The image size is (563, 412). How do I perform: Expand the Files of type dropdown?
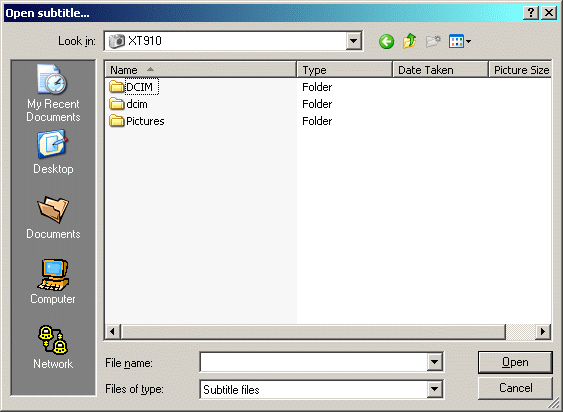(x=434, y=389)
